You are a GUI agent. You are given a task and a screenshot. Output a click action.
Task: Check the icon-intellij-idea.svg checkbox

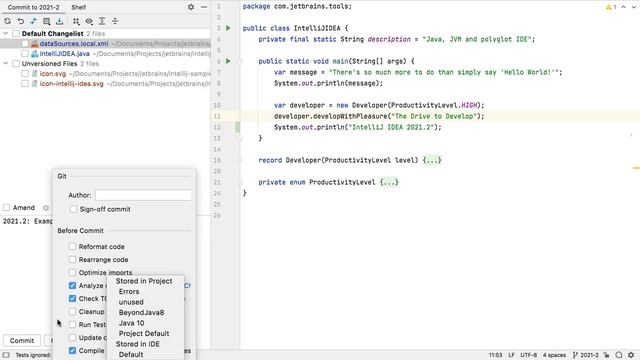(25, 84)
